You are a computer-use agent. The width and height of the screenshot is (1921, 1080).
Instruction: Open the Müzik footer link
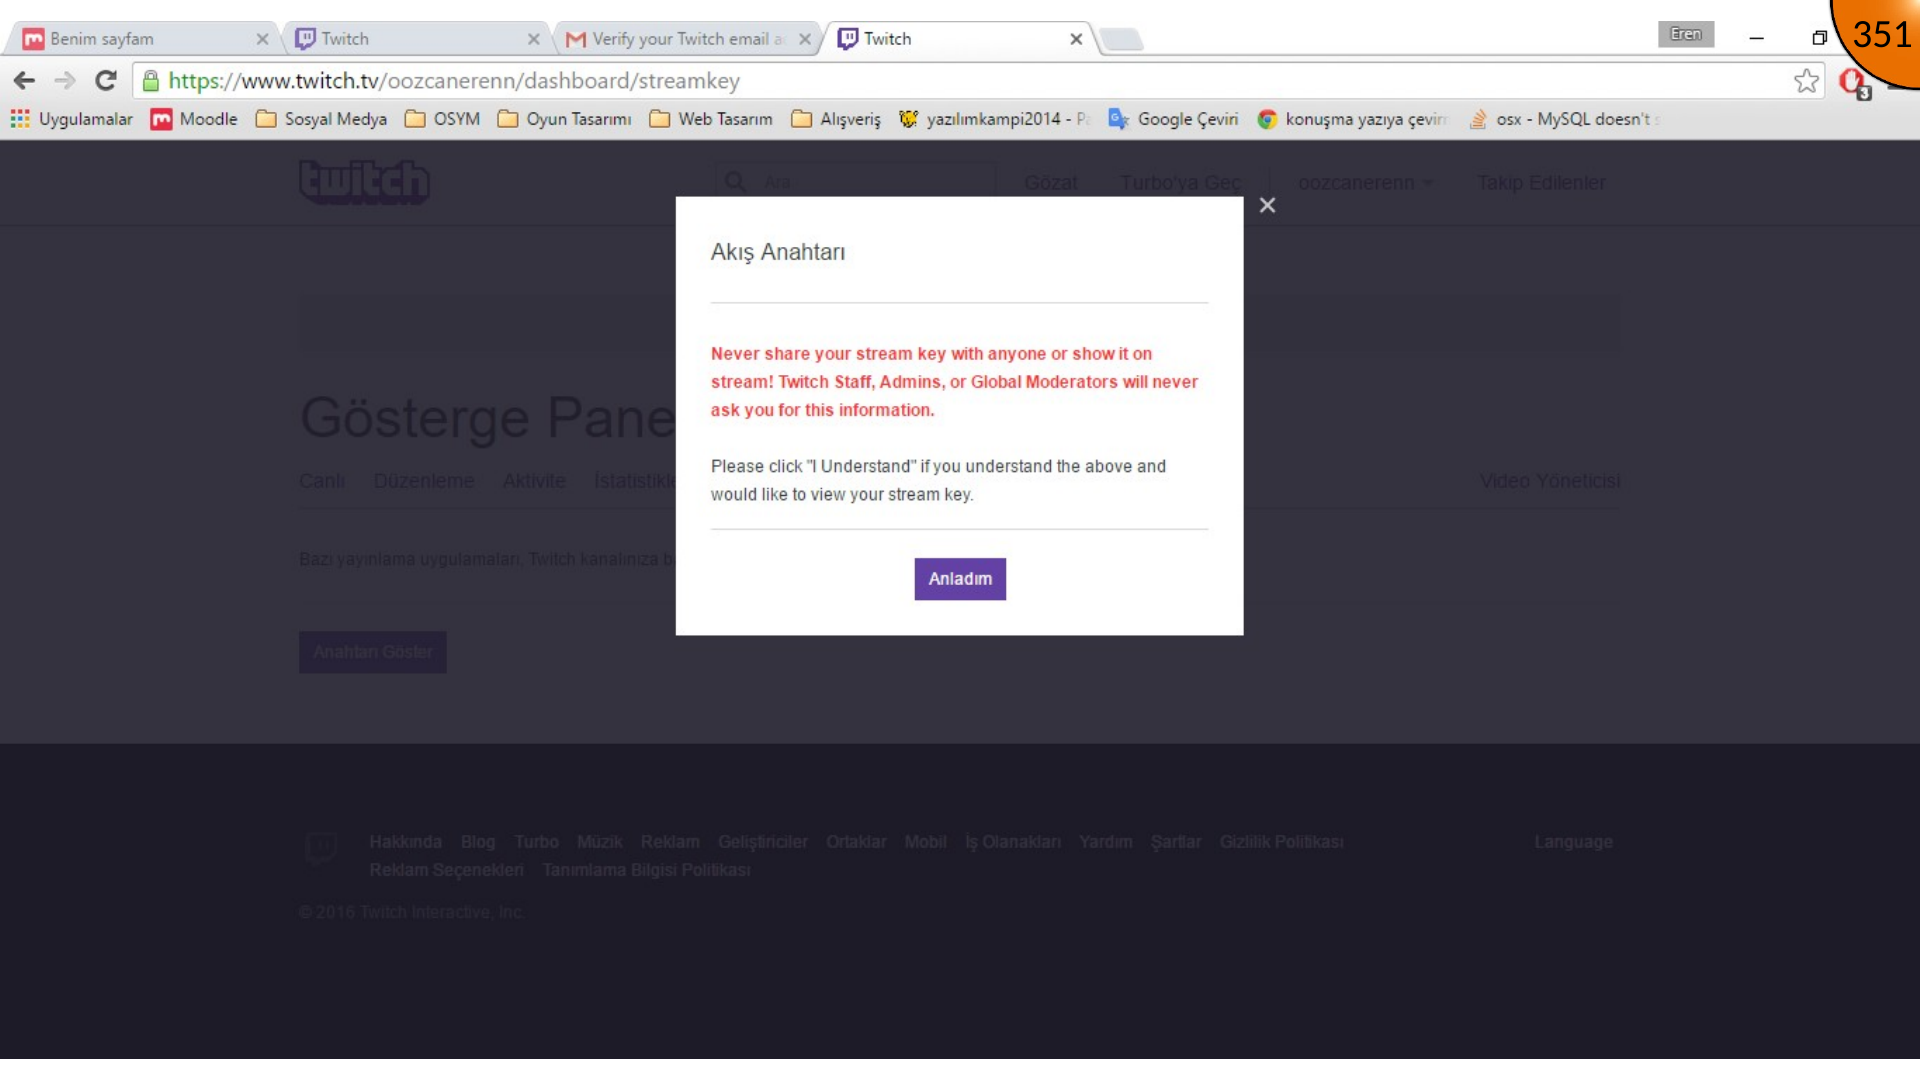(x=600, y=842)
